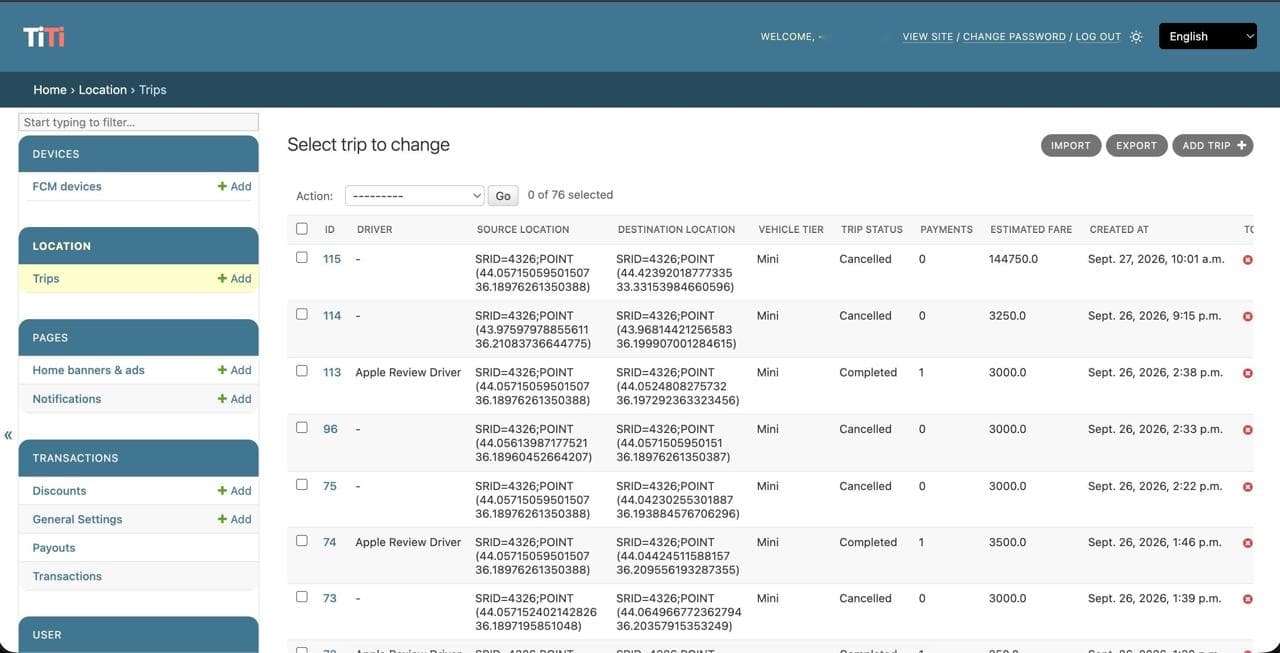Focus the sidebar filter input
Screen dimensions: 1280x653
click(x=139, y=122)
